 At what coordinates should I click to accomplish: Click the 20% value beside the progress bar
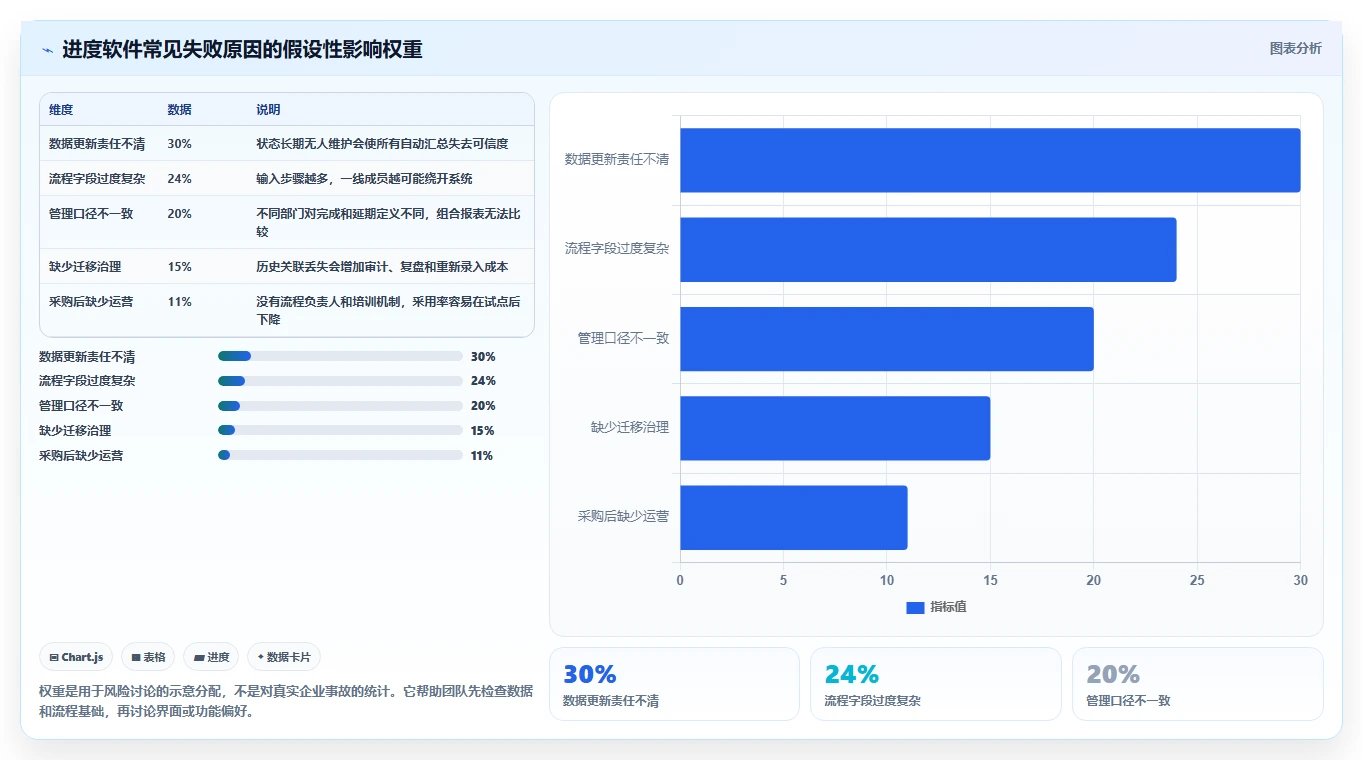[483, 406]
